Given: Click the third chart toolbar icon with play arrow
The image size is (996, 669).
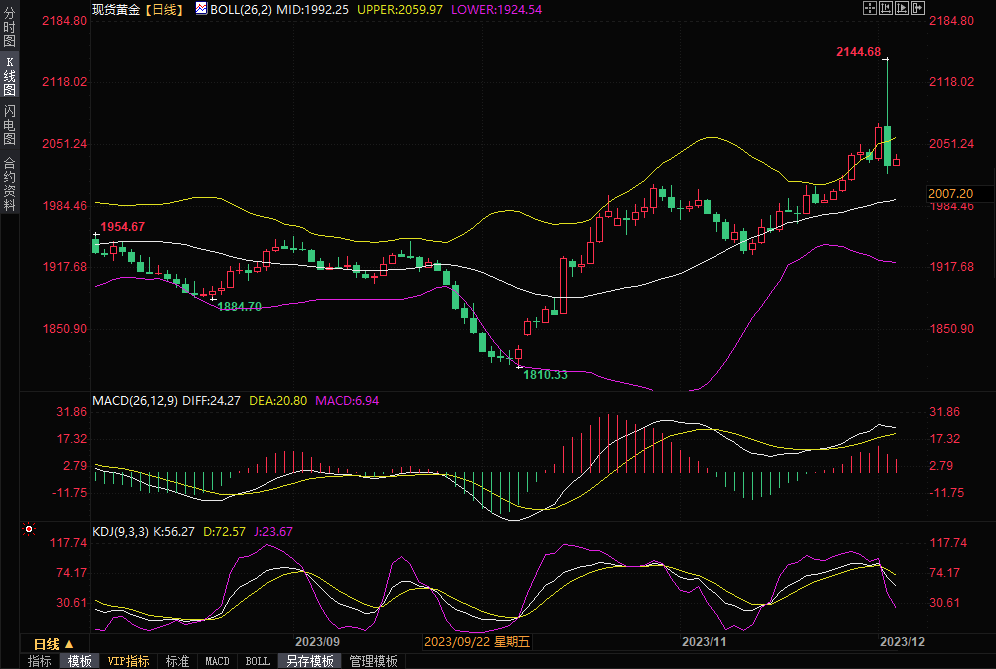Looking at the screenshot, I should pyautogui.click(x=901, y=8).
